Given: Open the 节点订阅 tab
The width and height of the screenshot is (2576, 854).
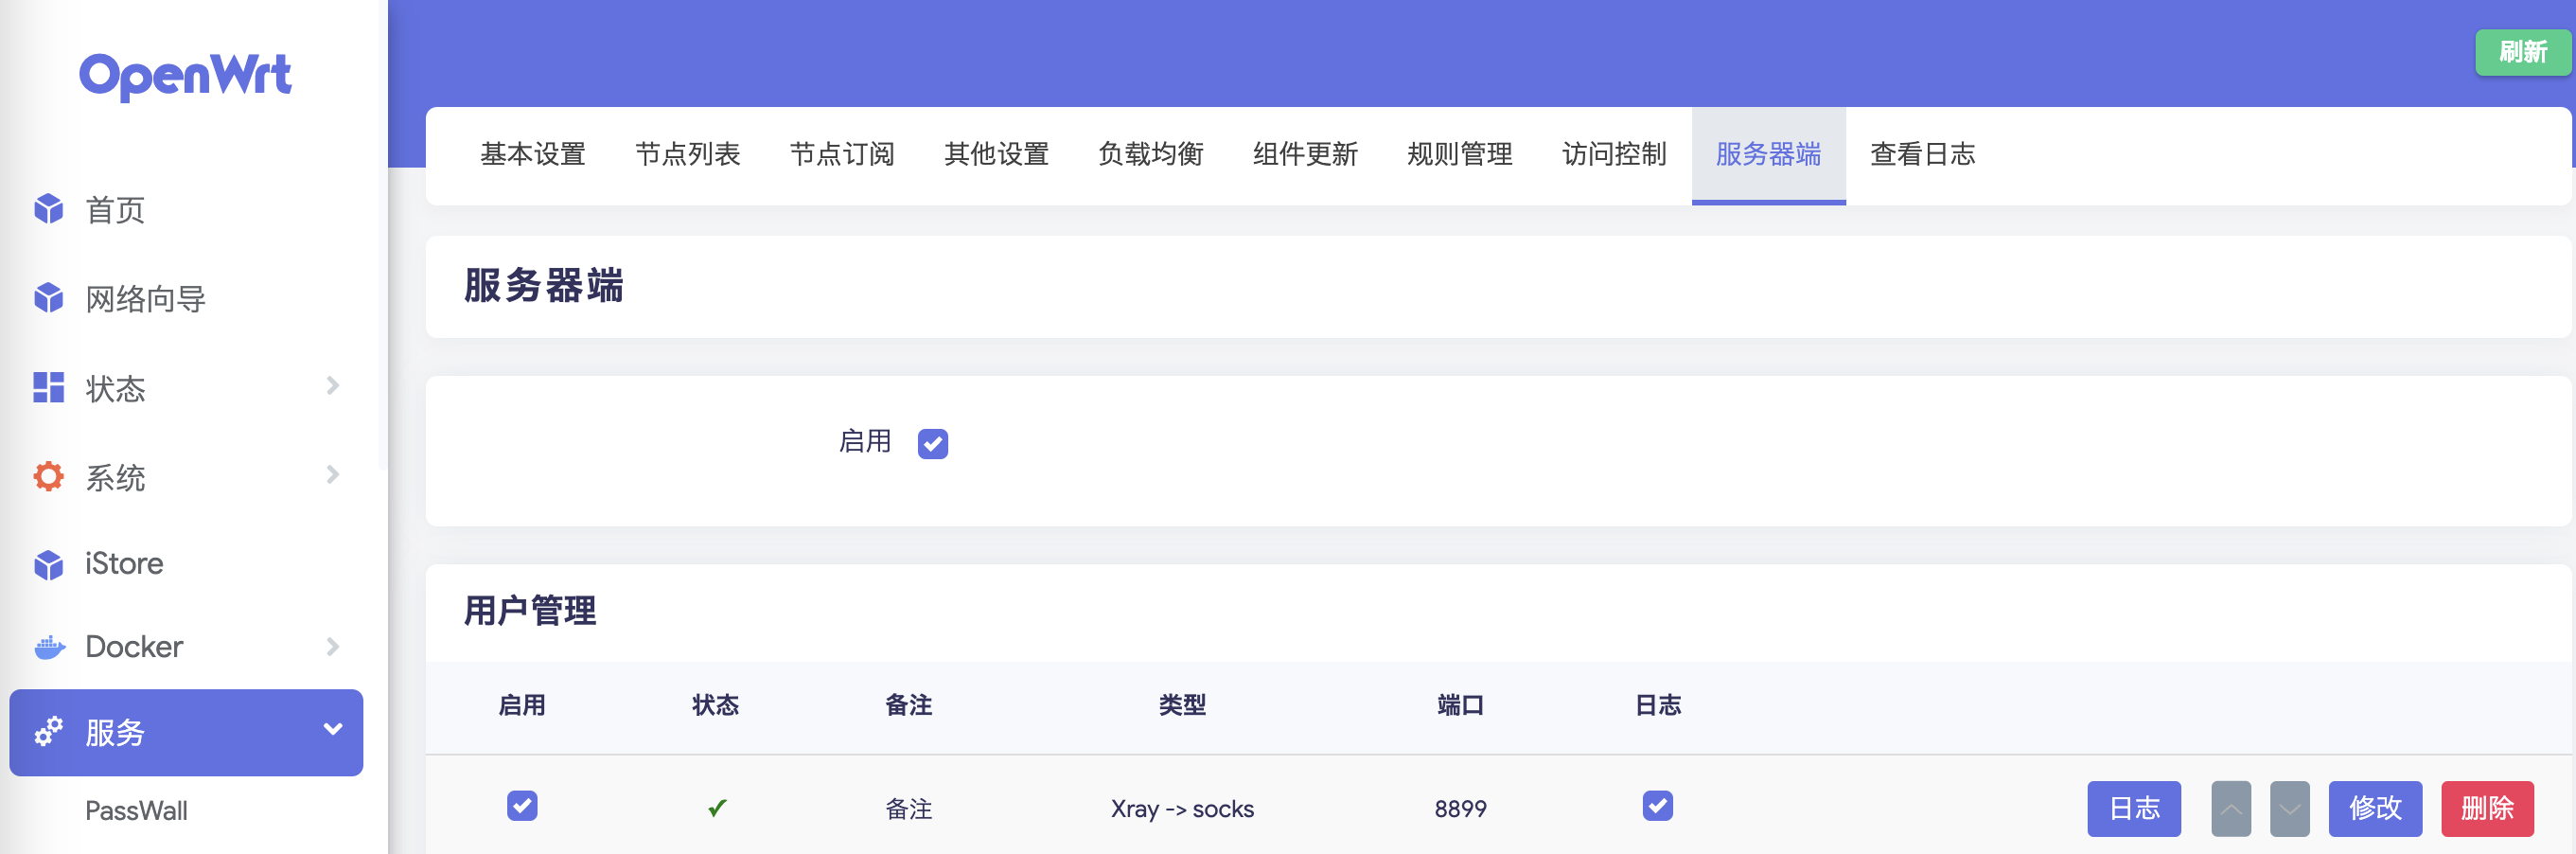Looking at the screenshot, I should [x=842, y=154].
